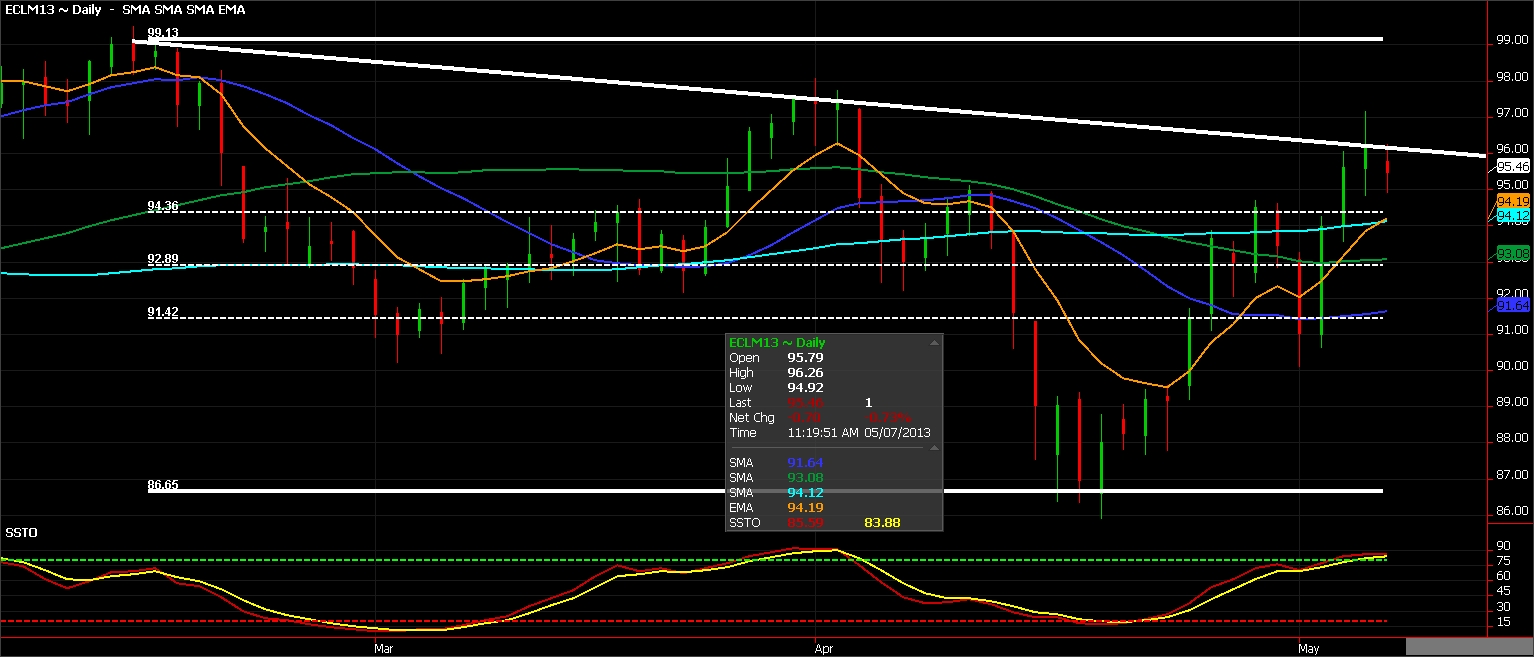Viewport: 1534px width, 657px height.
Task: Select the 99.13 horizontal line label
Action: point(163,33)
